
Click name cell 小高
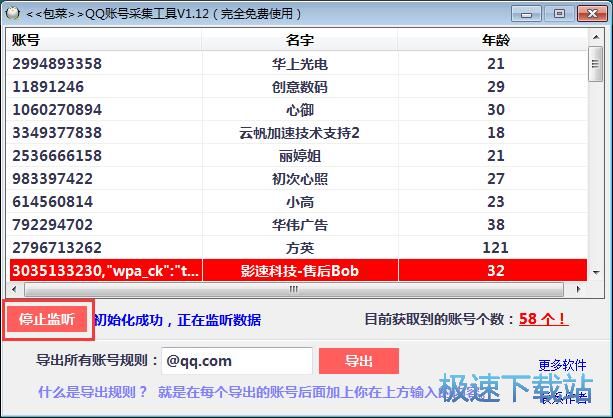coord(300,202)
